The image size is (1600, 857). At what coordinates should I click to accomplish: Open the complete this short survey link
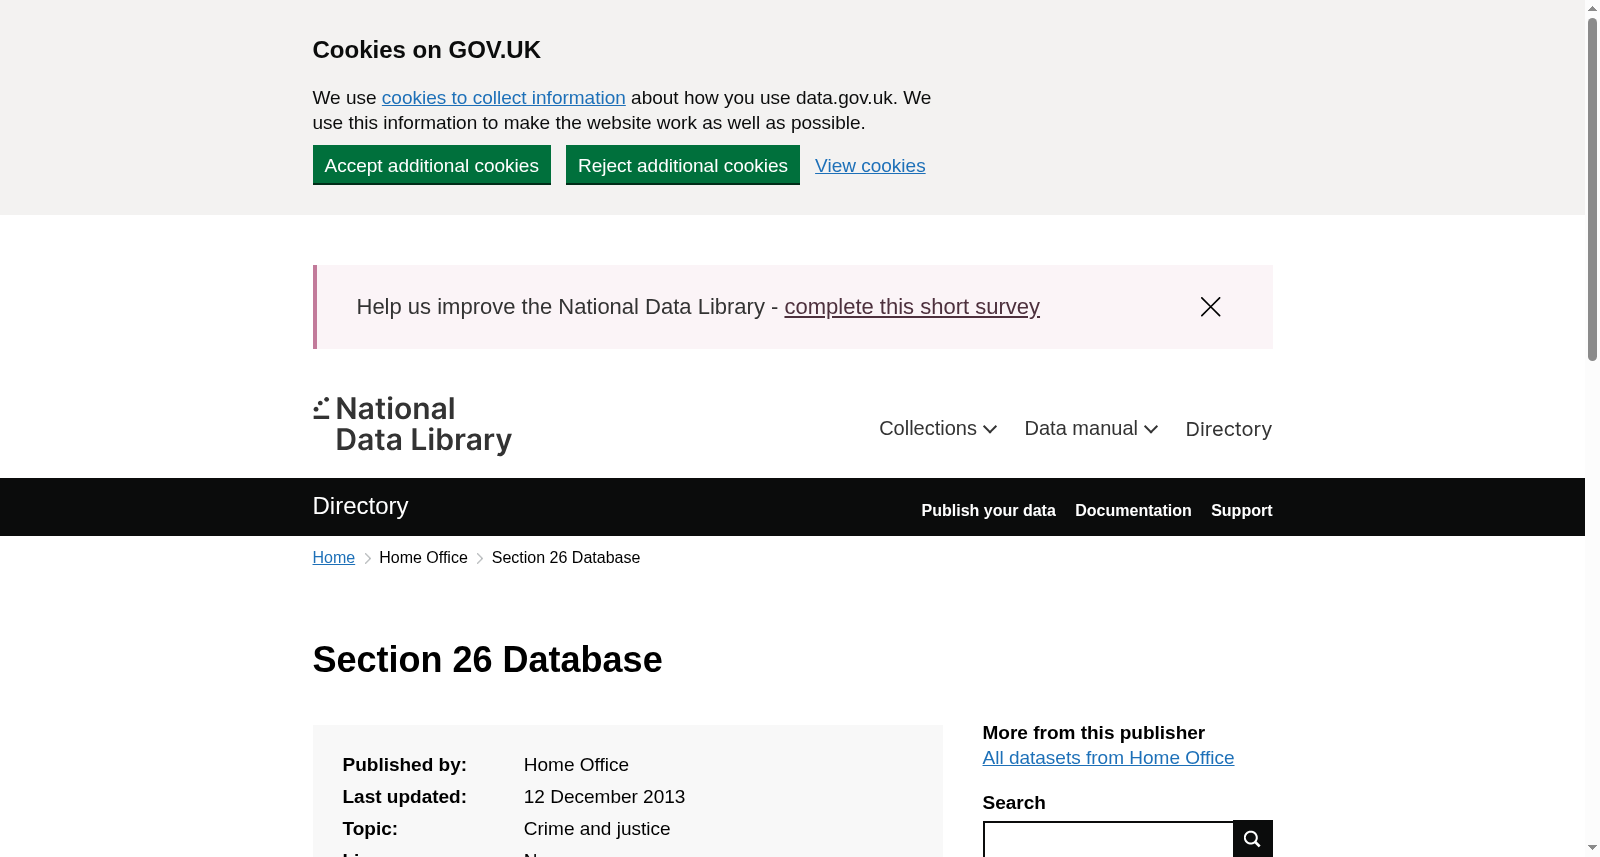coord(912,307)
